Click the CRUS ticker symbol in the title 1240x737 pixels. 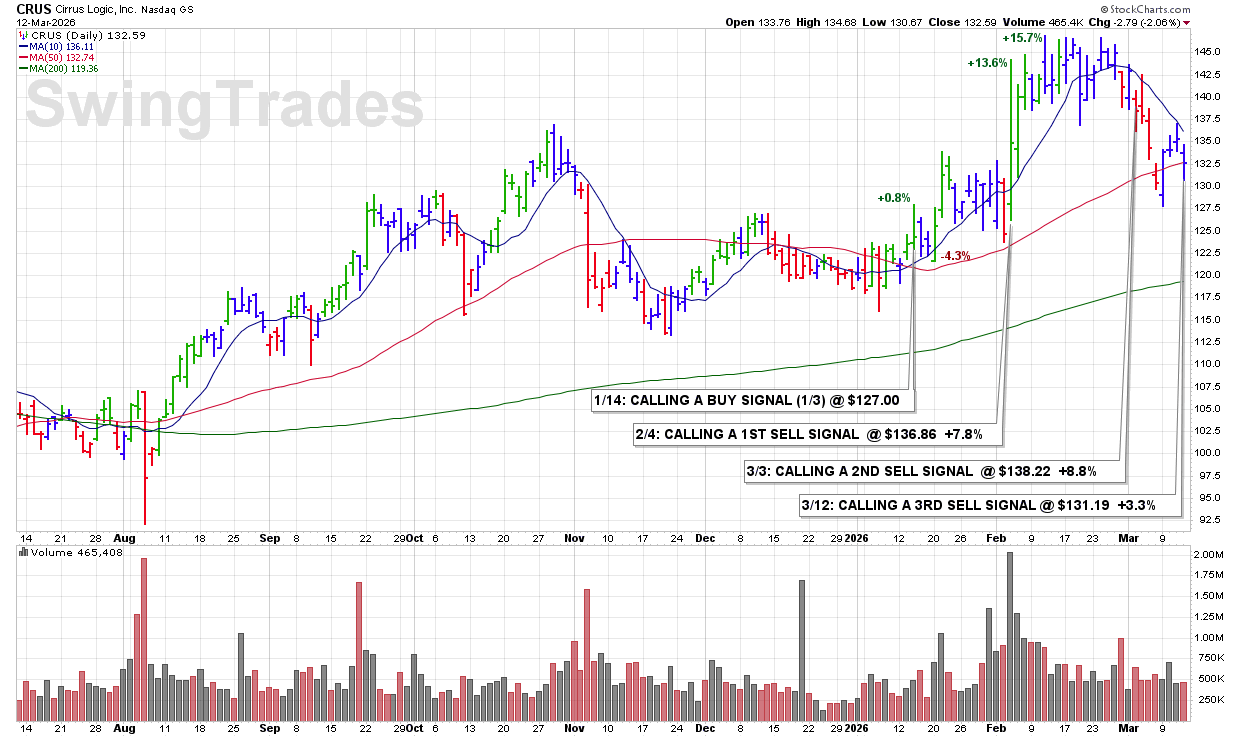pos(35,7)
